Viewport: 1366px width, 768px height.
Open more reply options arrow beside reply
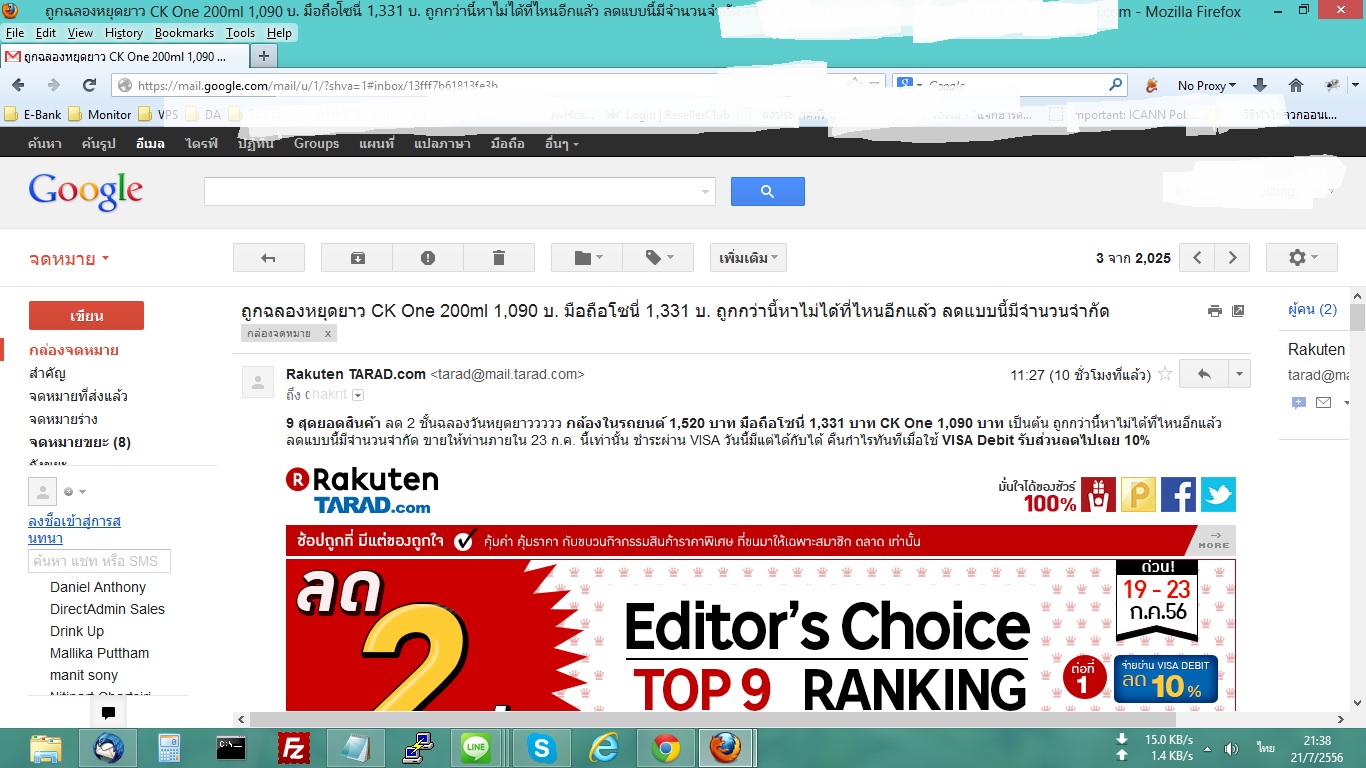pos(1240,374)
